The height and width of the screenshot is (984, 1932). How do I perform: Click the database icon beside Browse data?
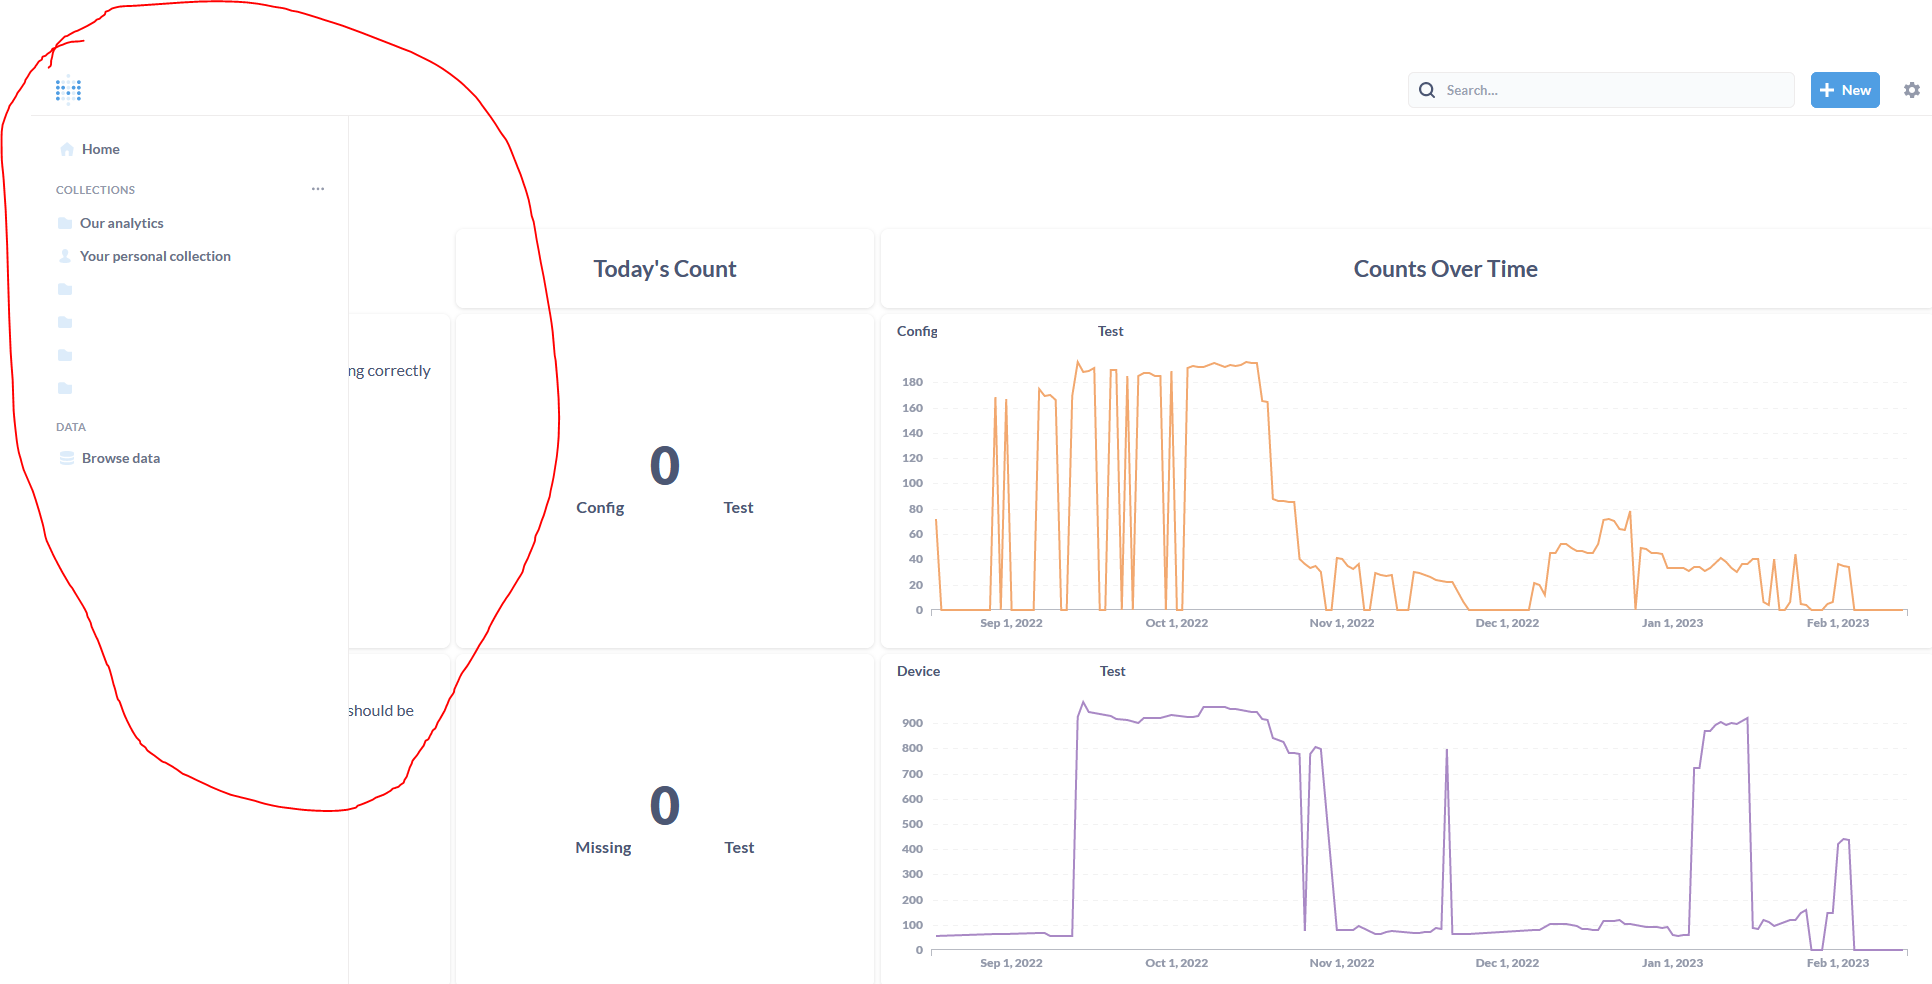click(66, 458)
